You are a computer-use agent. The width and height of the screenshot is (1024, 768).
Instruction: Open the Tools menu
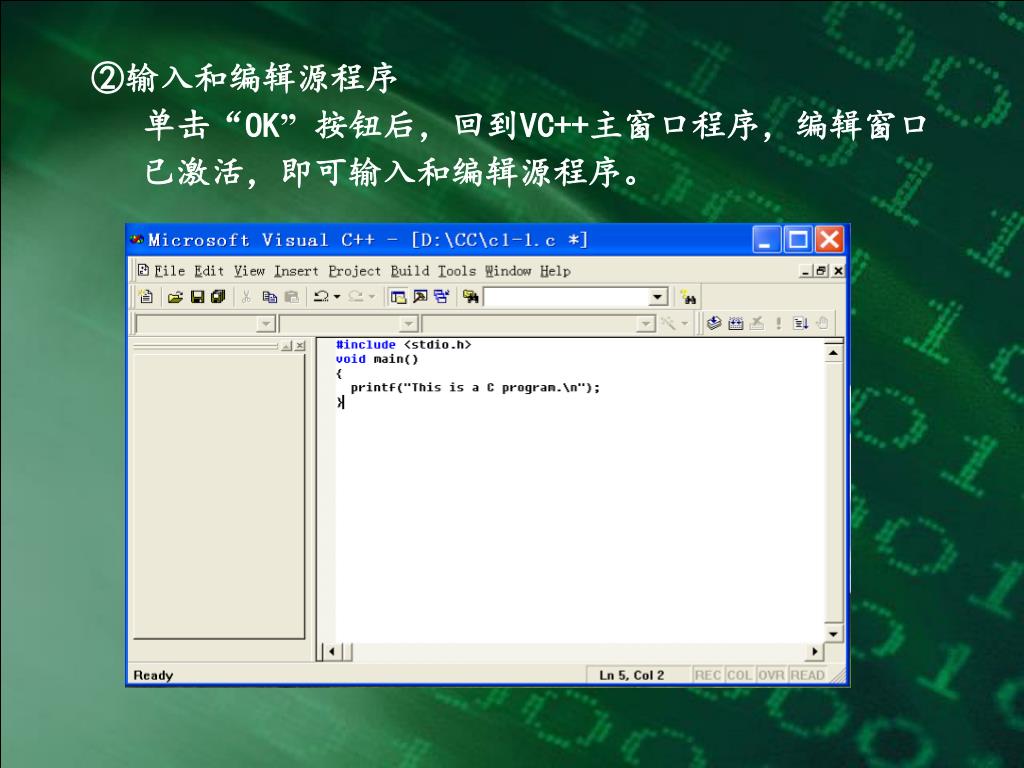point(456,270)
